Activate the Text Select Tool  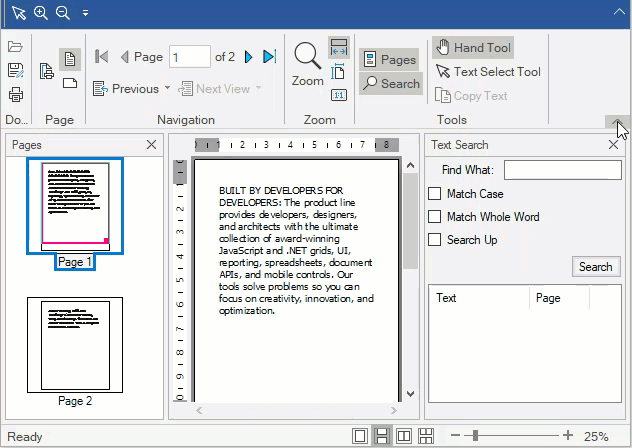(488, 72)
